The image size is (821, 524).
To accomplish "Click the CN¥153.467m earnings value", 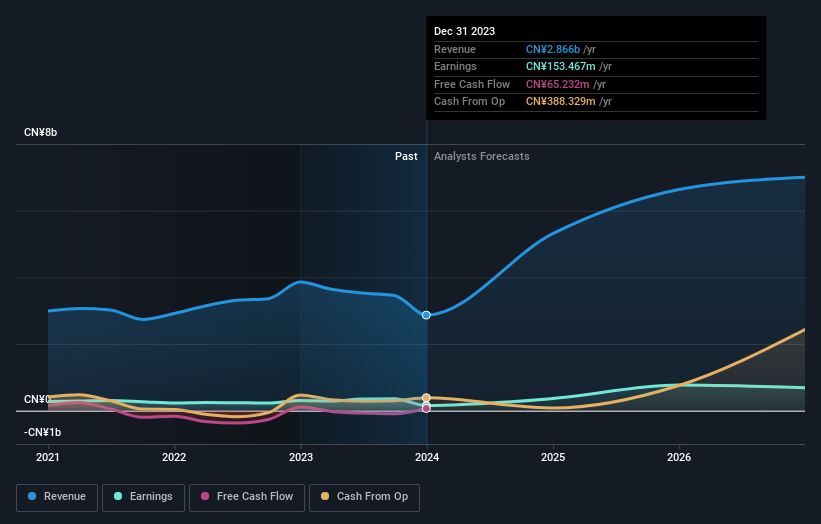I will (x=561, y=66).
